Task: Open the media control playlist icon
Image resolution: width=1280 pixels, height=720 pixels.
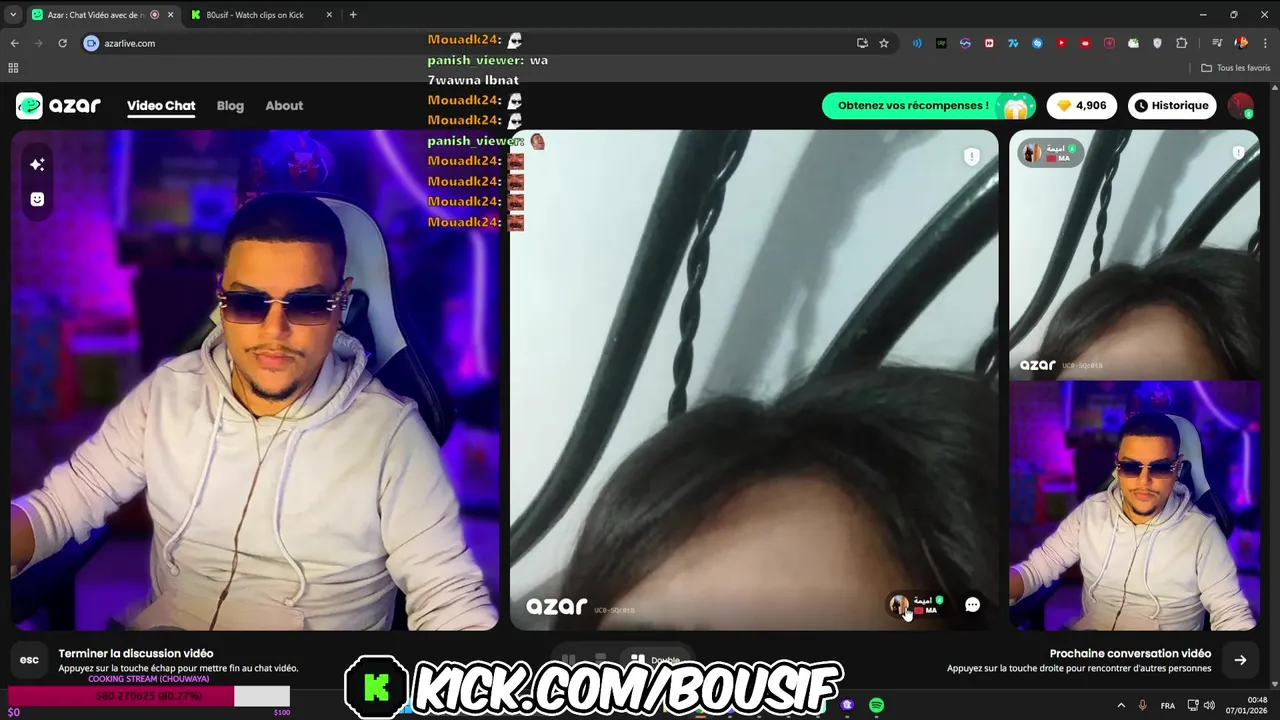Action: point(1217,43)
